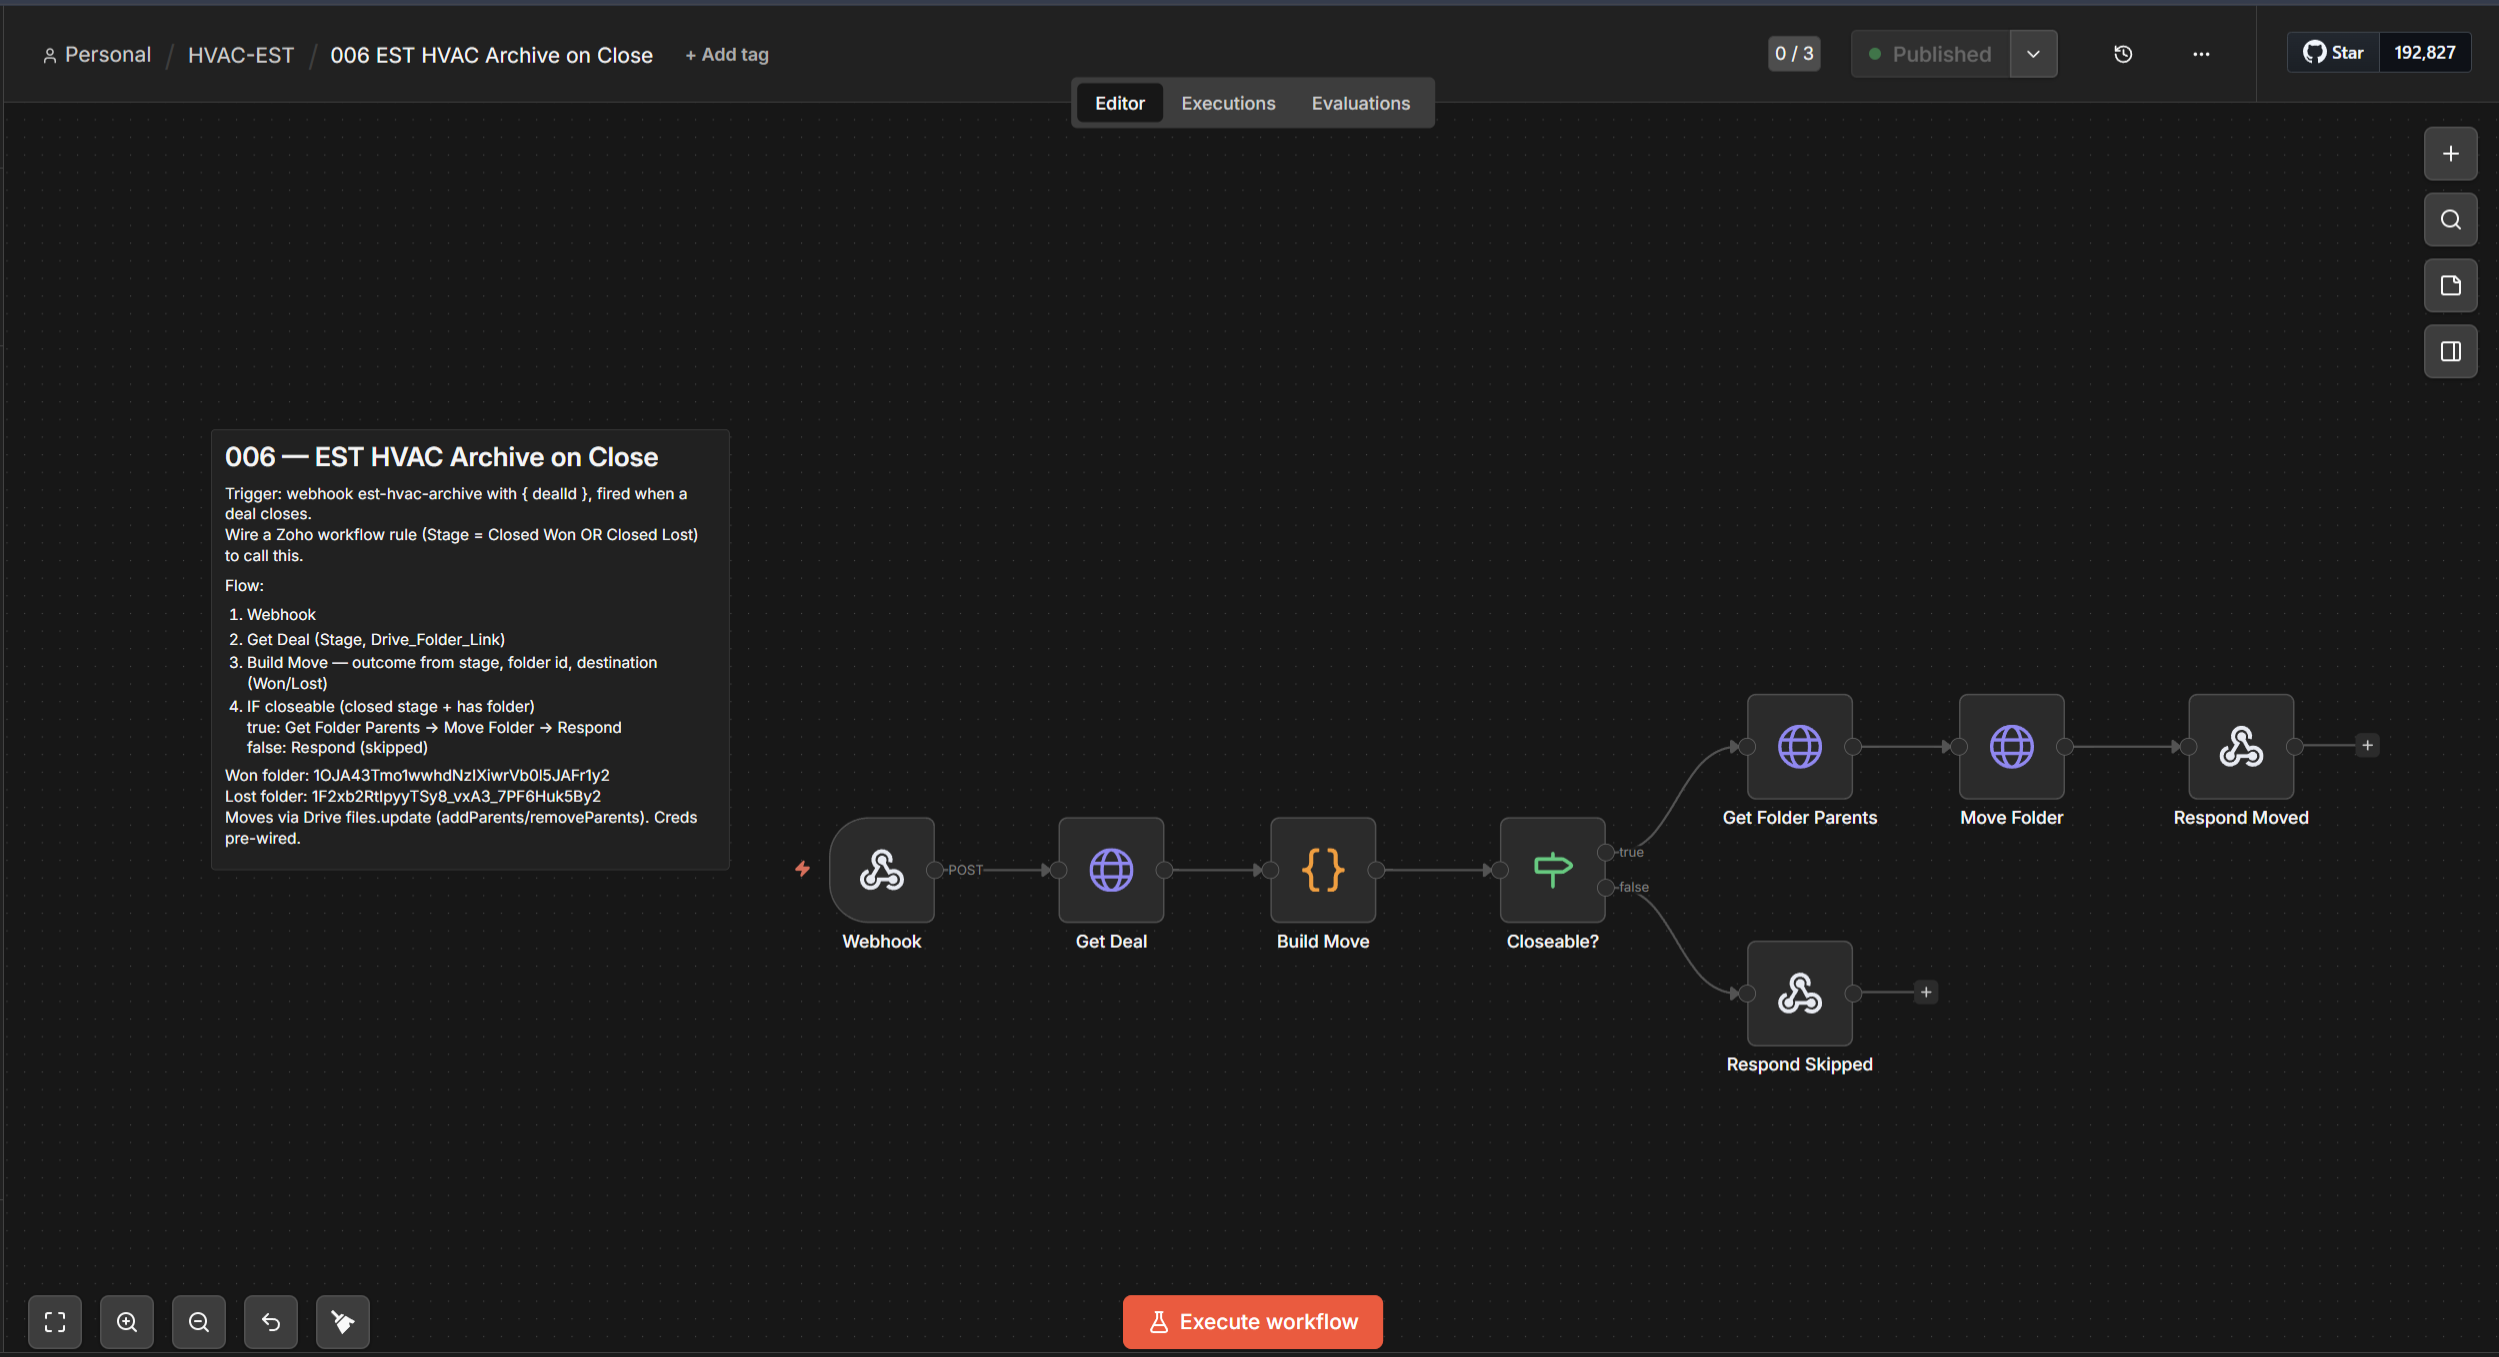Click the Add tag link
The image size is (2499, 1357).
pyautogui.click(x=727, y=55)
